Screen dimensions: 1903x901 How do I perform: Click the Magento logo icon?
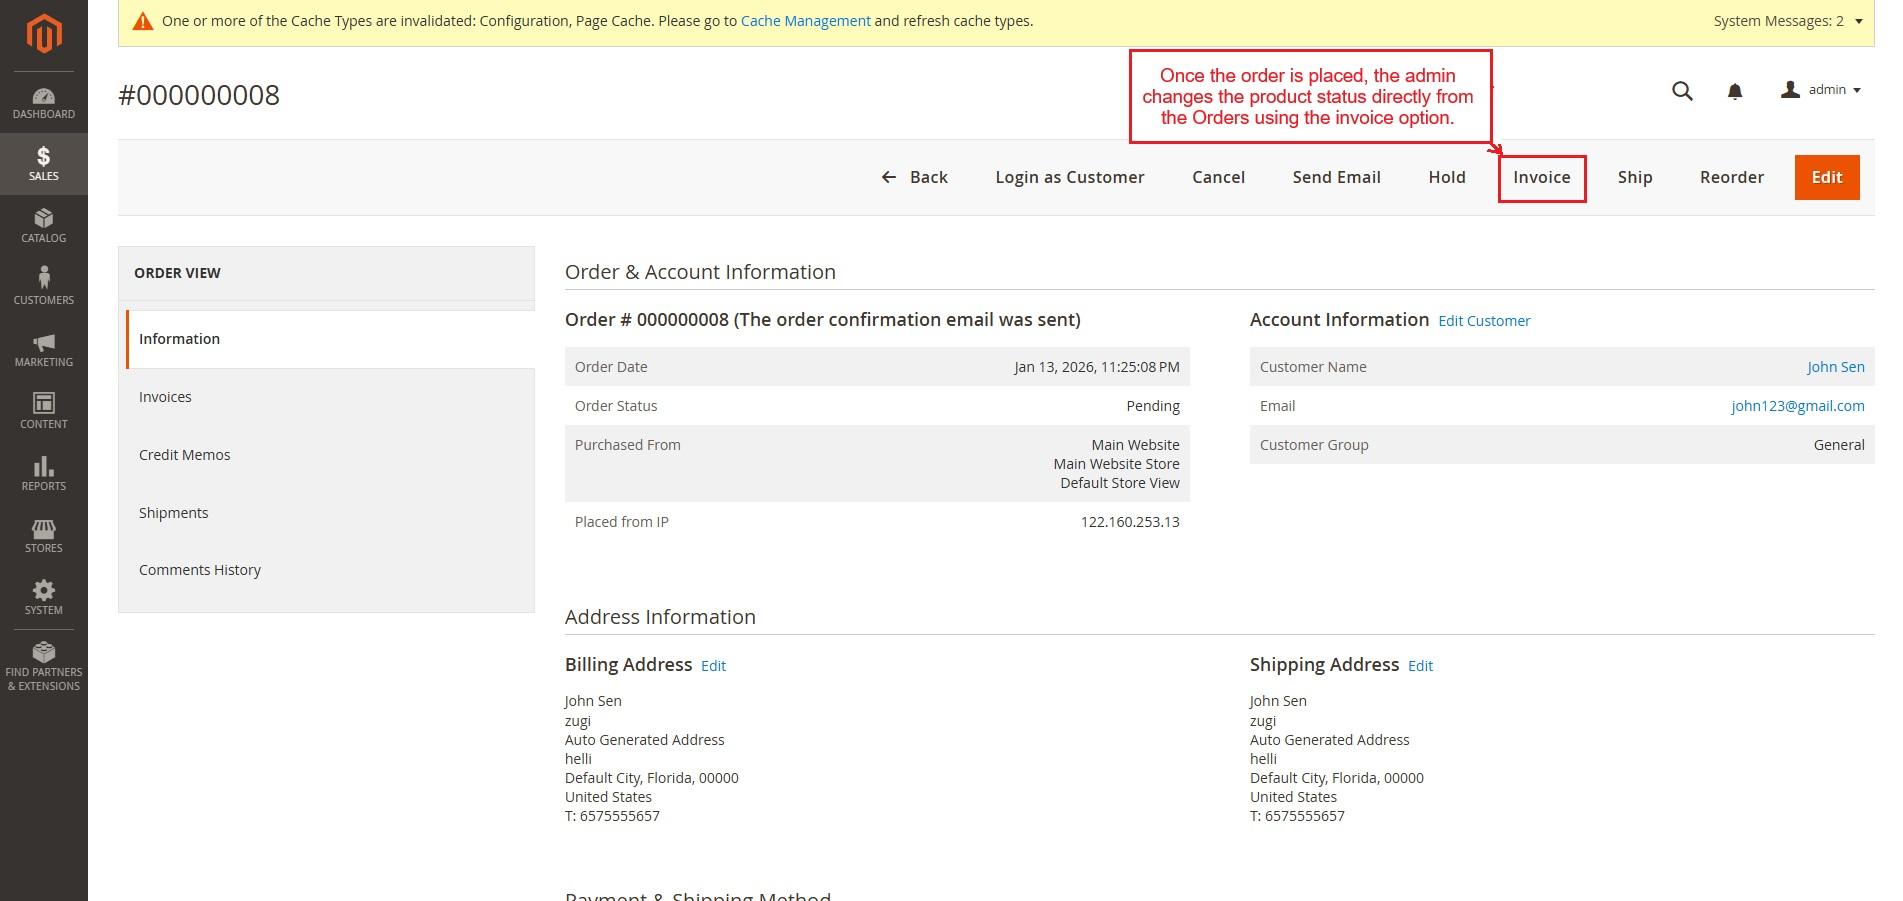(x=44, y=34)
